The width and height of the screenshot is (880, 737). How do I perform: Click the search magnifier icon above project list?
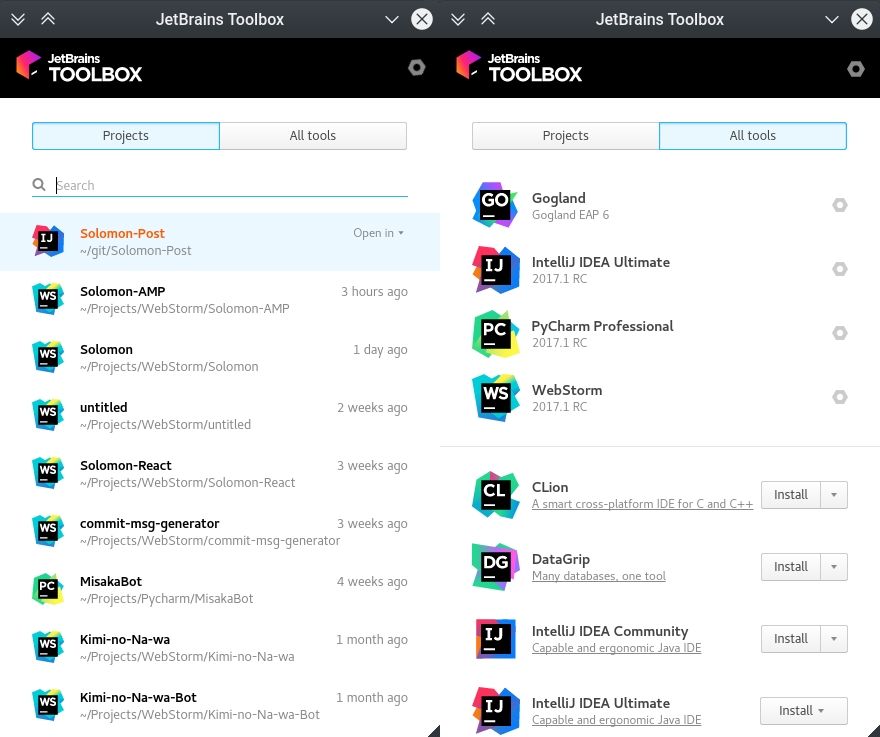[x=38, y=185]
